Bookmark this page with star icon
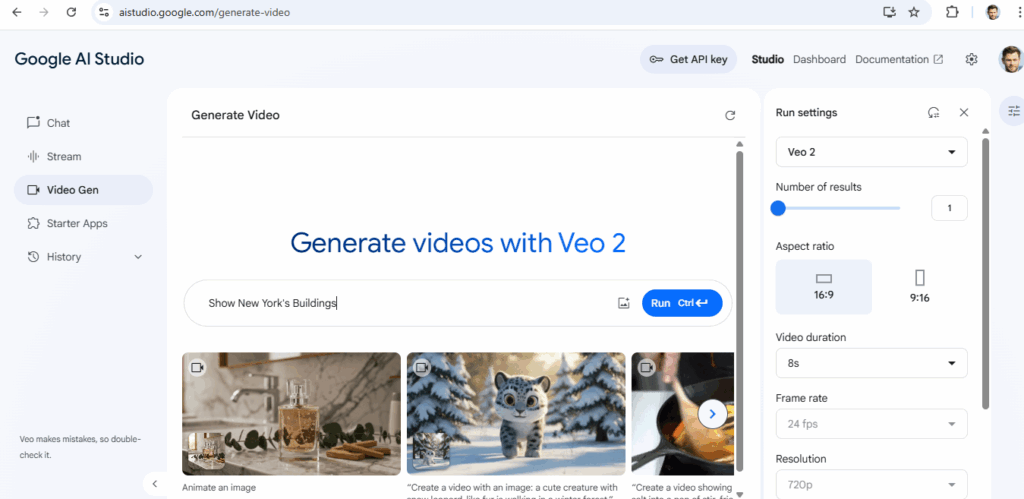This screenshot has width=1024, height=499. click(x=914, y=12)
